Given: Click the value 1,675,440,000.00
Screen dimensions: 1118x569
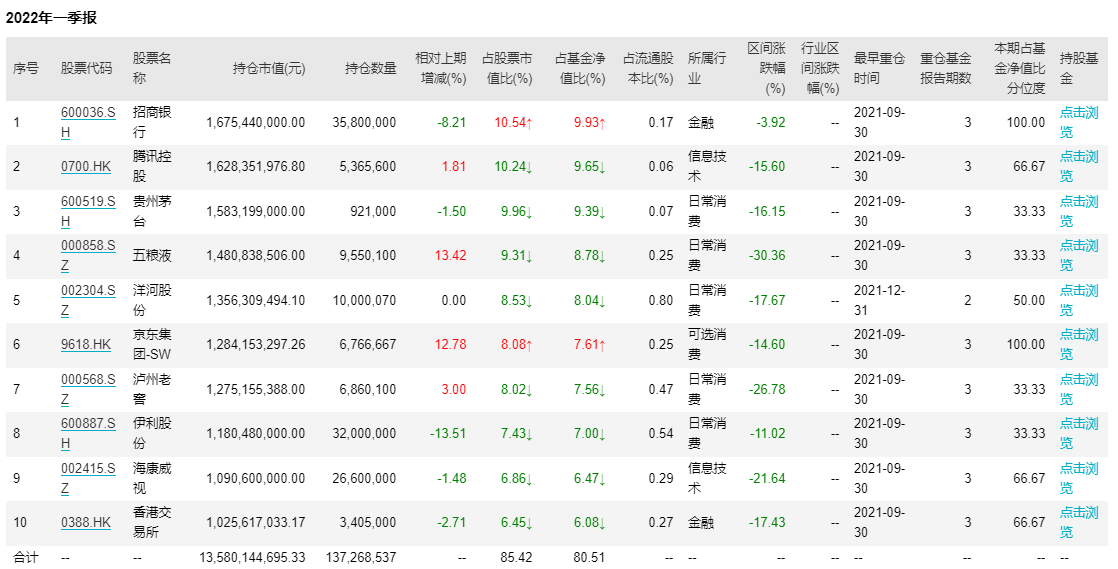Looking at the screenshot, I should pyautogui.click(x=256, y=123).
